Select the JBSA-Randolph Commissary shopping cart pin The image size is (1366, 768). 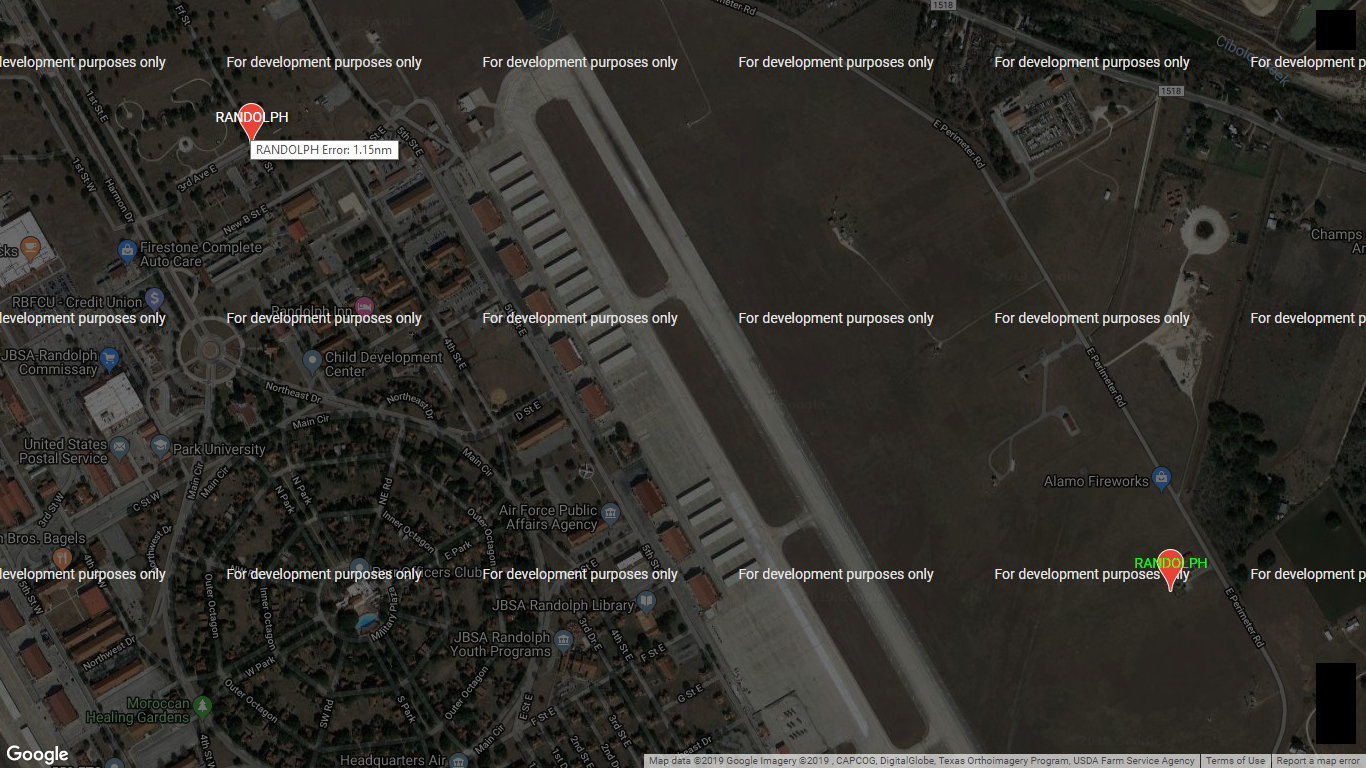[x=111, y=357]
